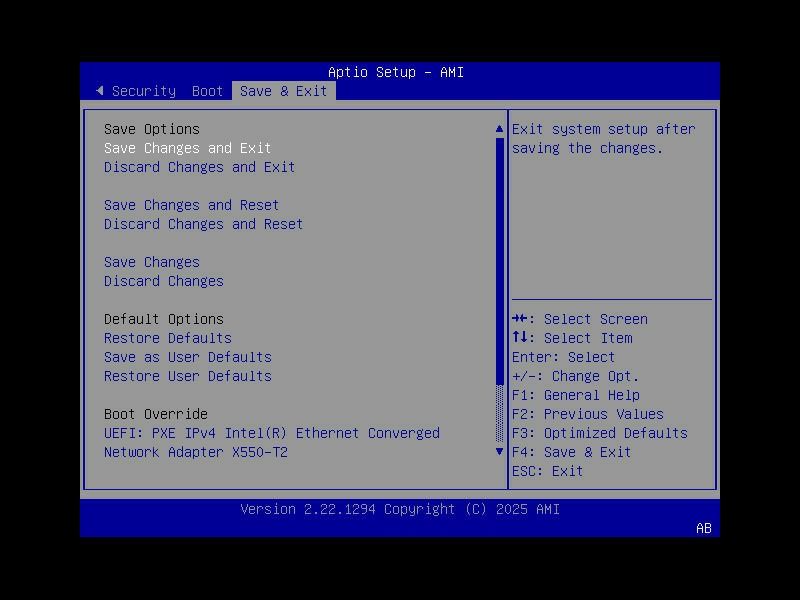800x600 pixels.
Task: Click the Boot Override section header
Action: (x=155, y=414)
